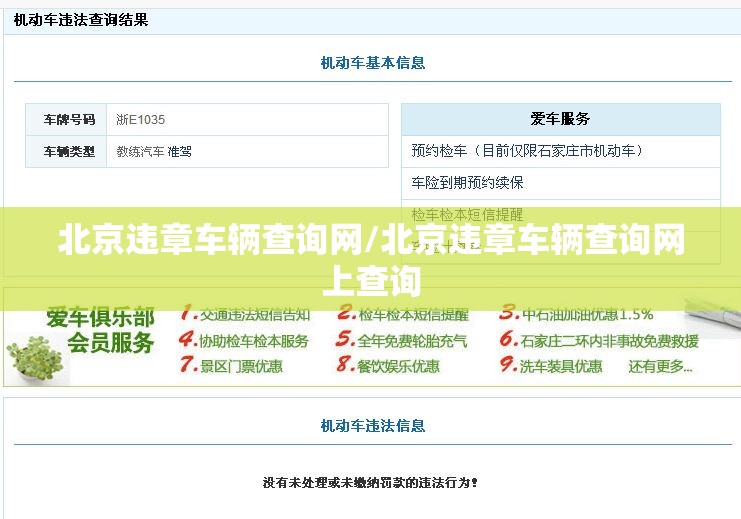Click banner item 5 全年免费轮胎充气

coord(401,340)
